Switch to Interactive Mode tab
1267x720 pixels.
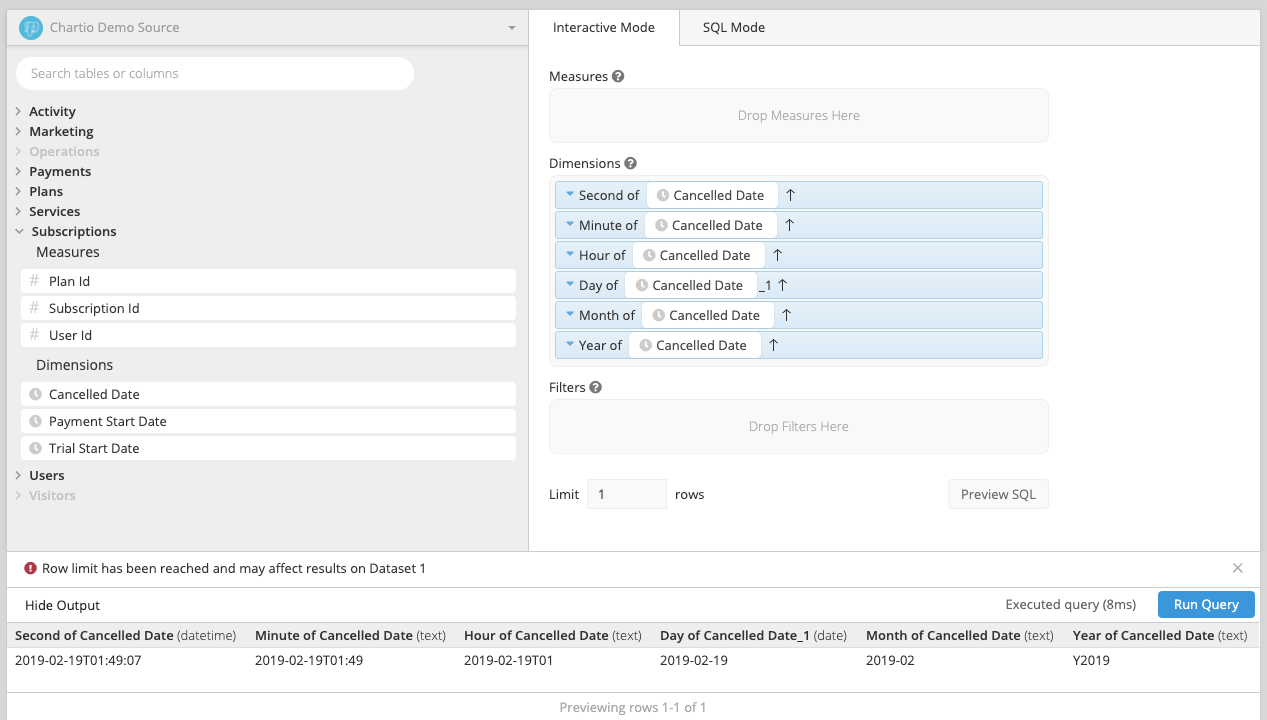click(x=604, y=28)
